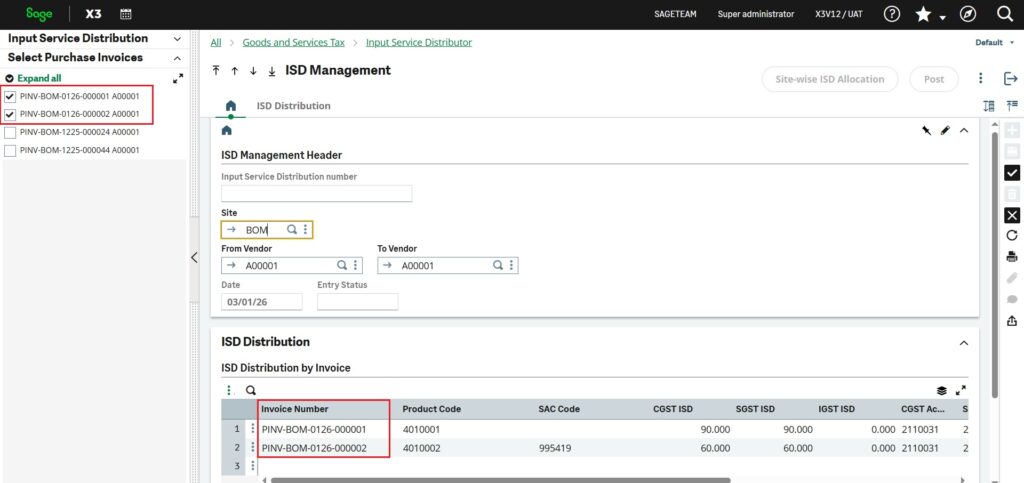Click the Site-wise ISD Allocation button
Viewport: 1024px width, 483px height.
pos(829,79)
